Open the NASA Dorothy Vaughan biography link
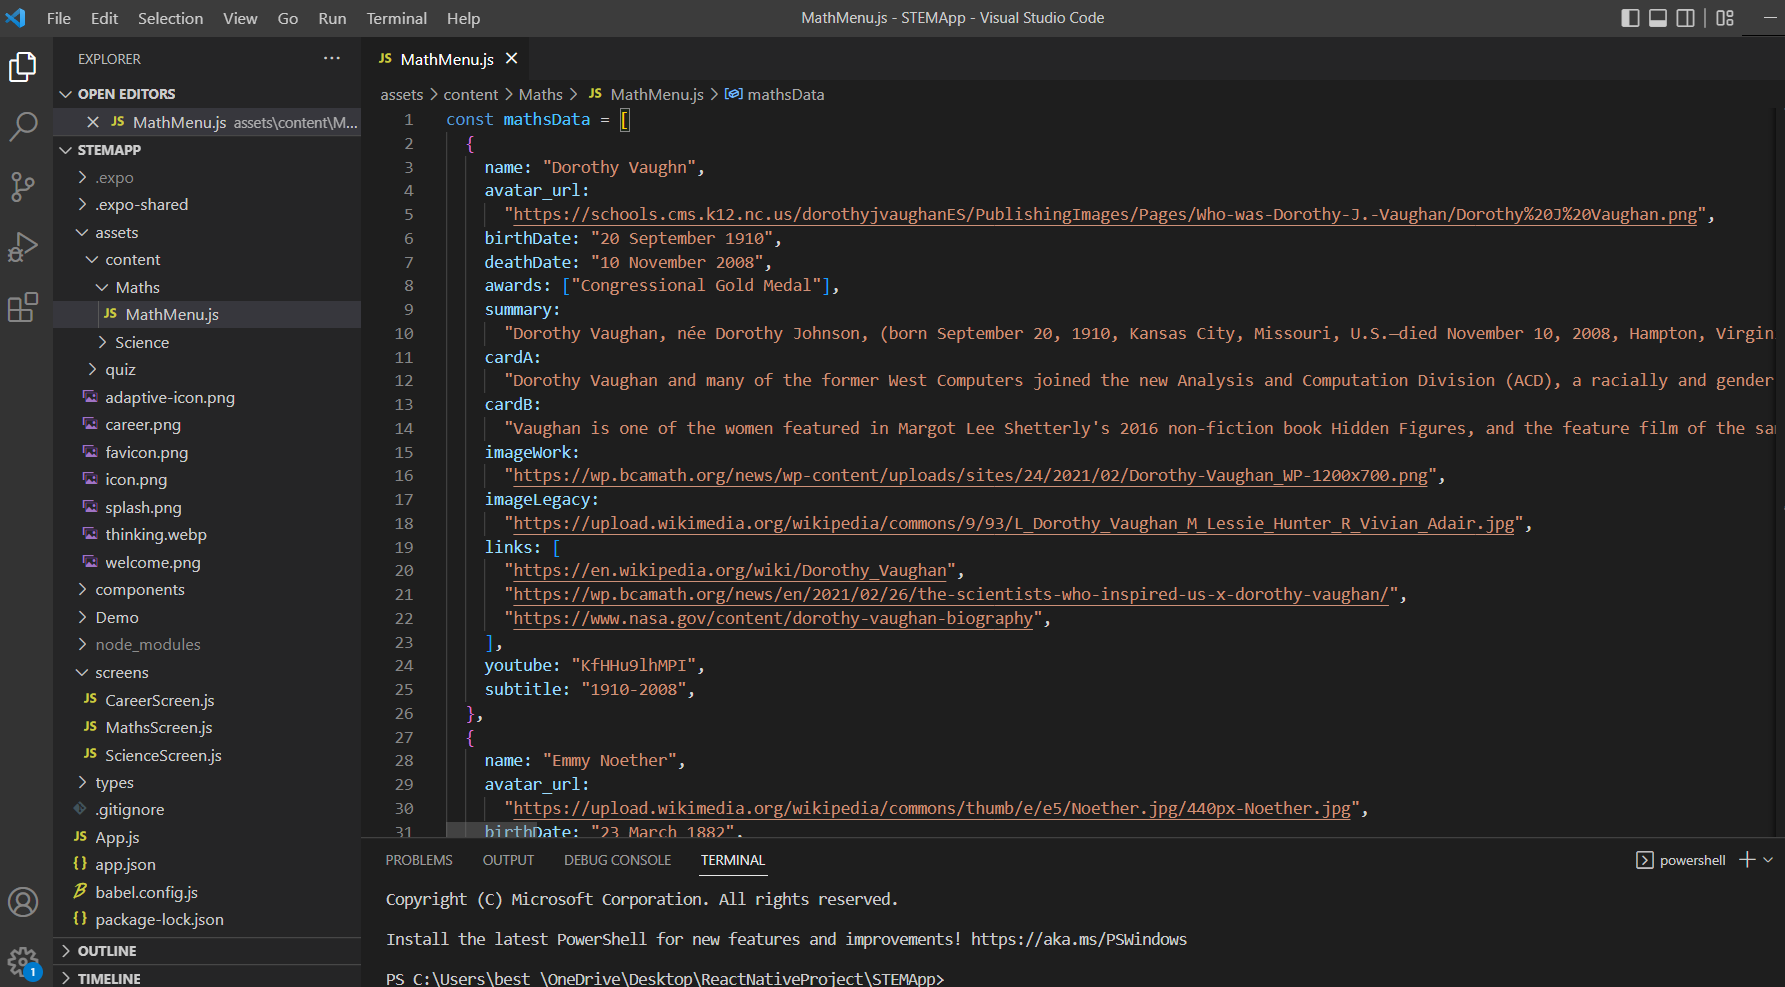 (x=772, y=618)
